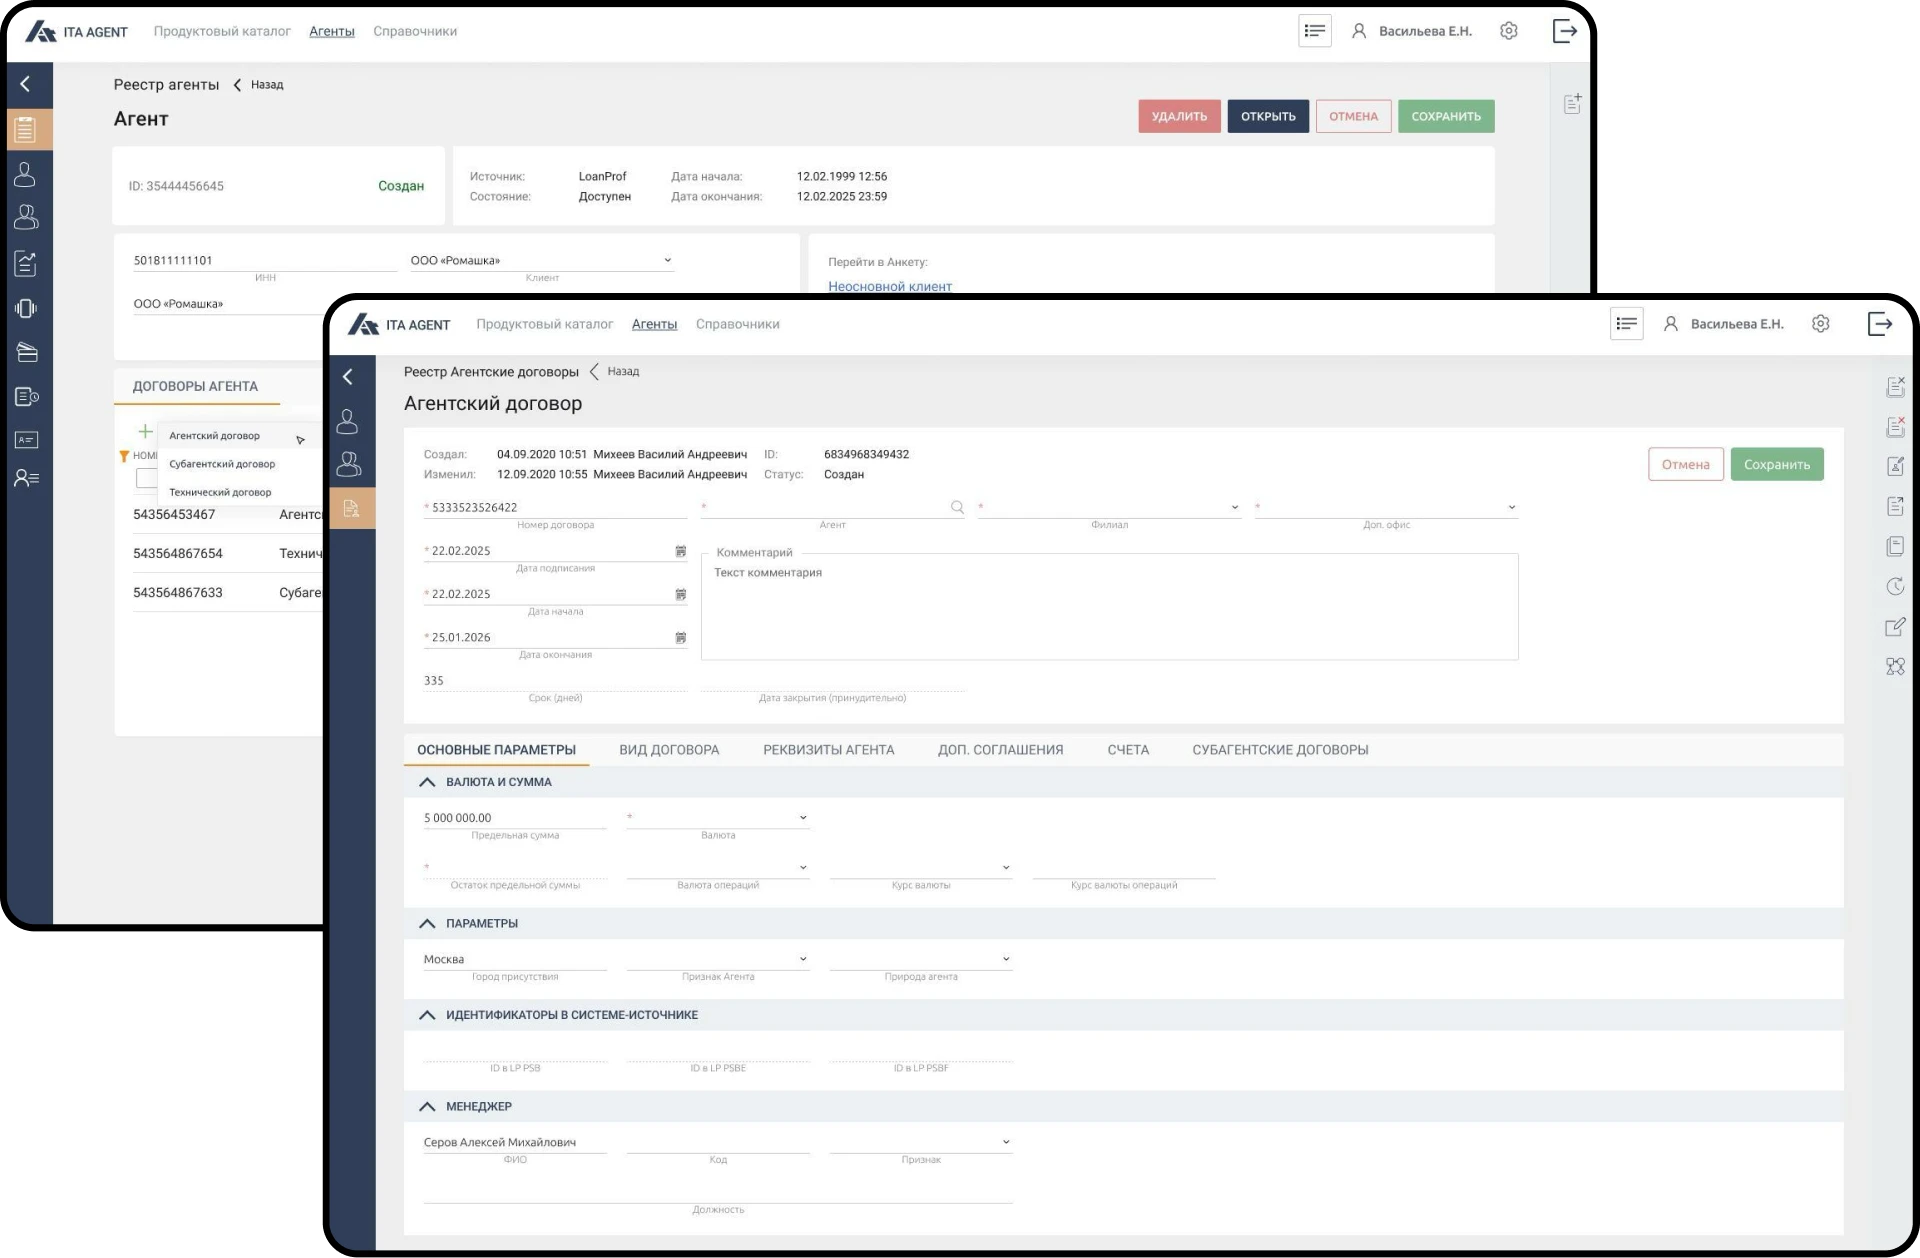Switch to the Реквизиты агента tab
Viewport: 1920px width, 1258px height.
[x=828, y=750]
